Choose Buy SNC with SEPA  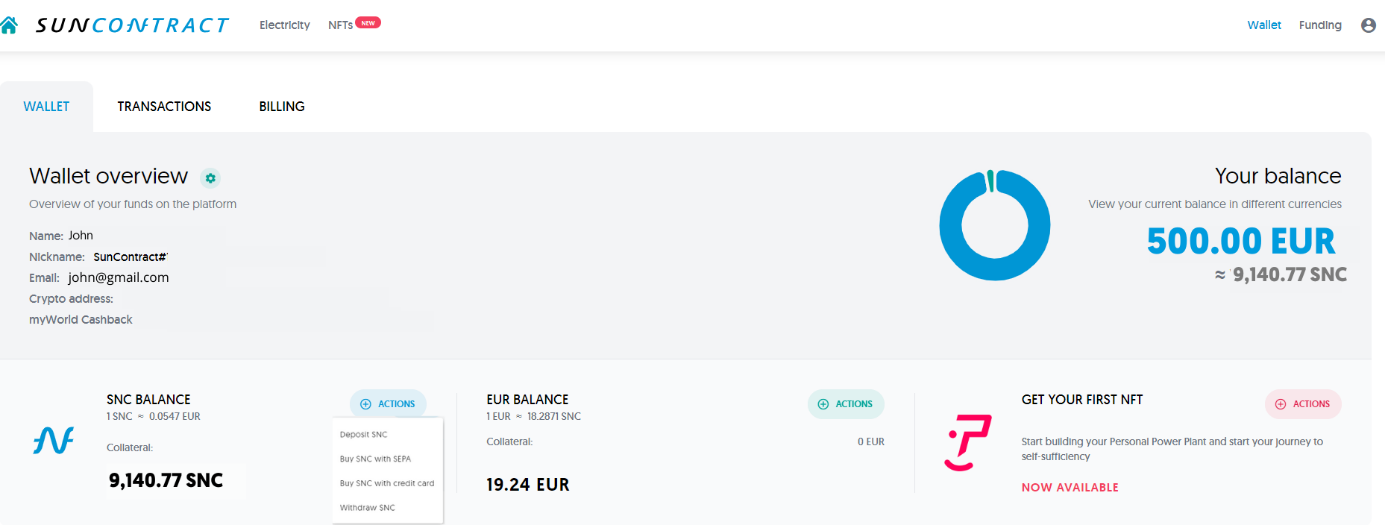point(375,459)
